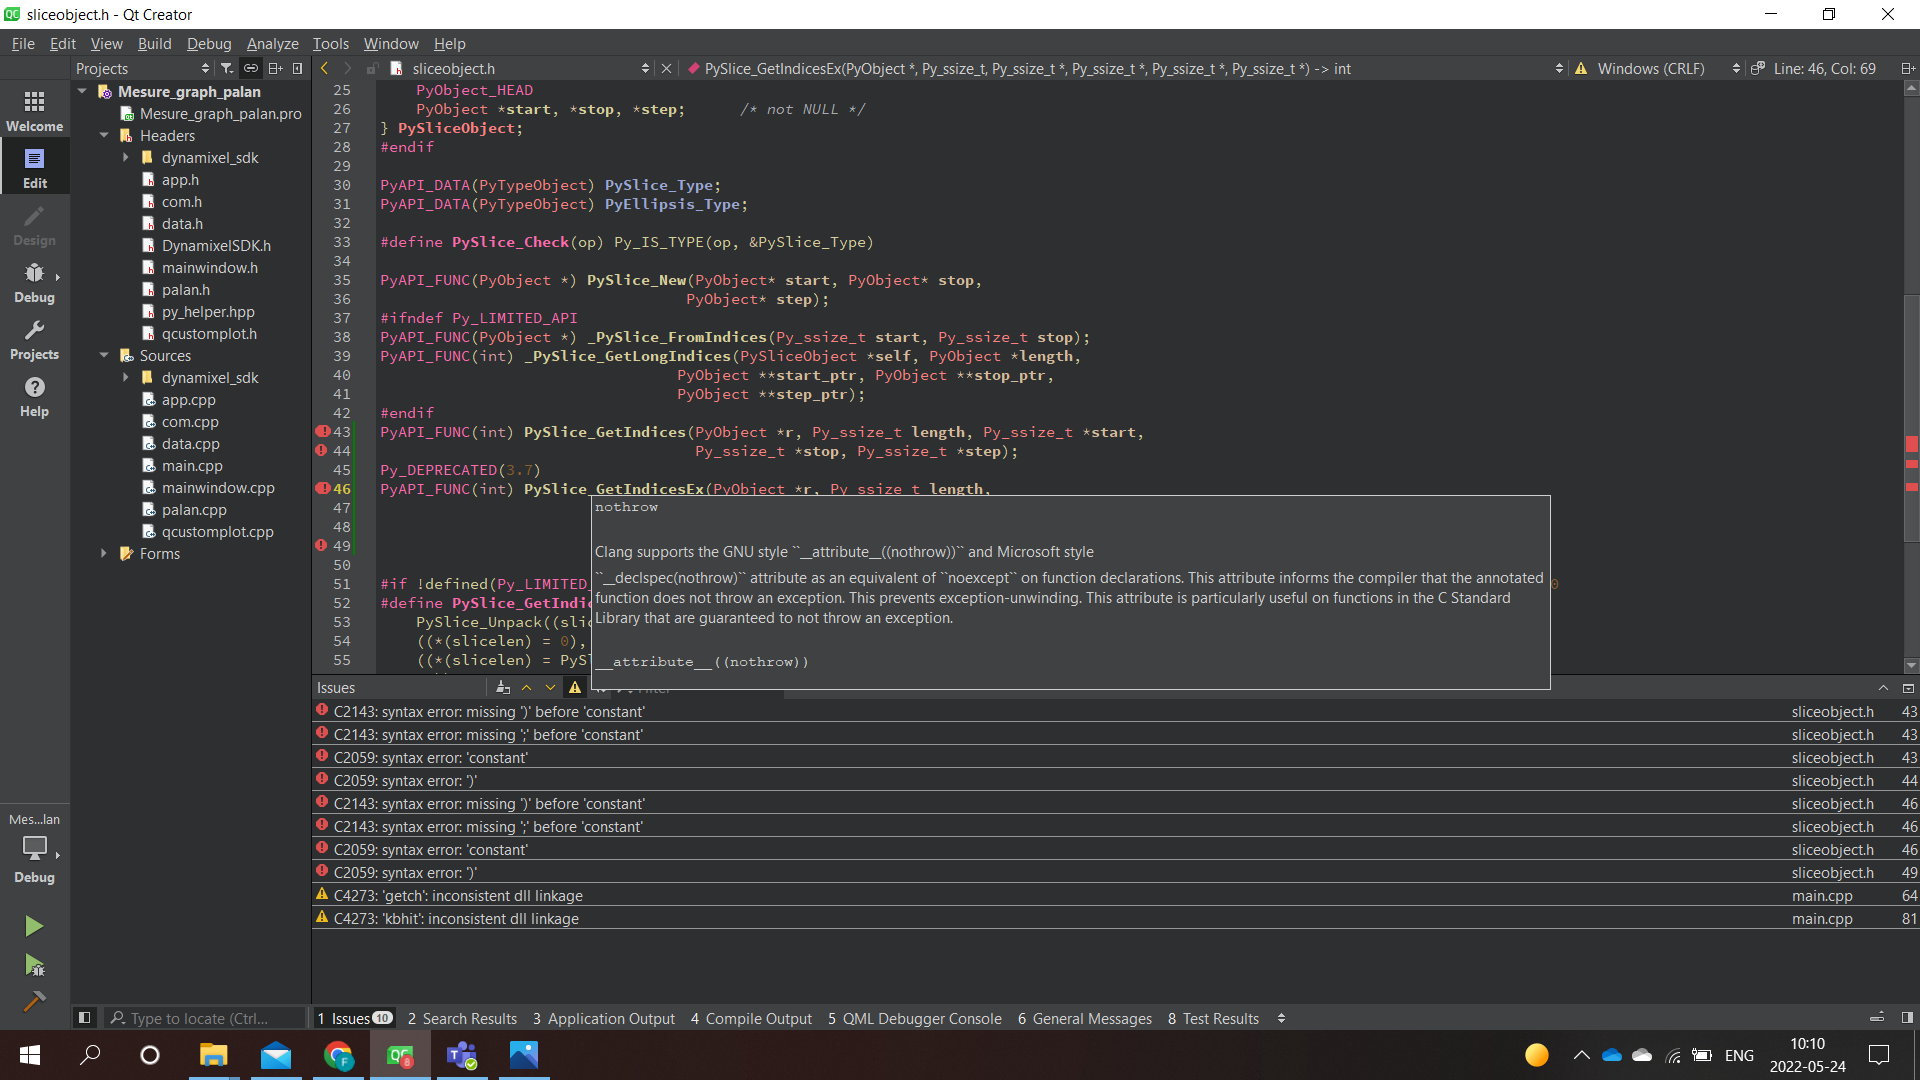This screenshot has width=1920, height=1080.
Task: Open the Welcome mode
Action: (x=34, y=110)
